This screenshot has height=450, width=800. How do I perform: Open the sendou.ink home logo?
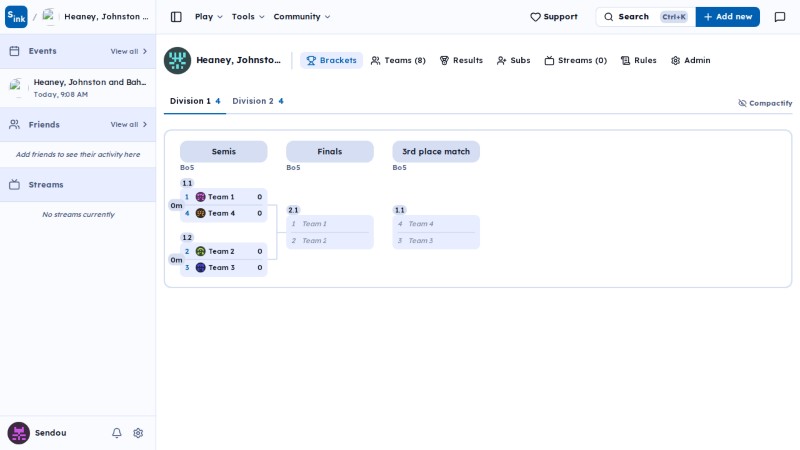[16, 17]
